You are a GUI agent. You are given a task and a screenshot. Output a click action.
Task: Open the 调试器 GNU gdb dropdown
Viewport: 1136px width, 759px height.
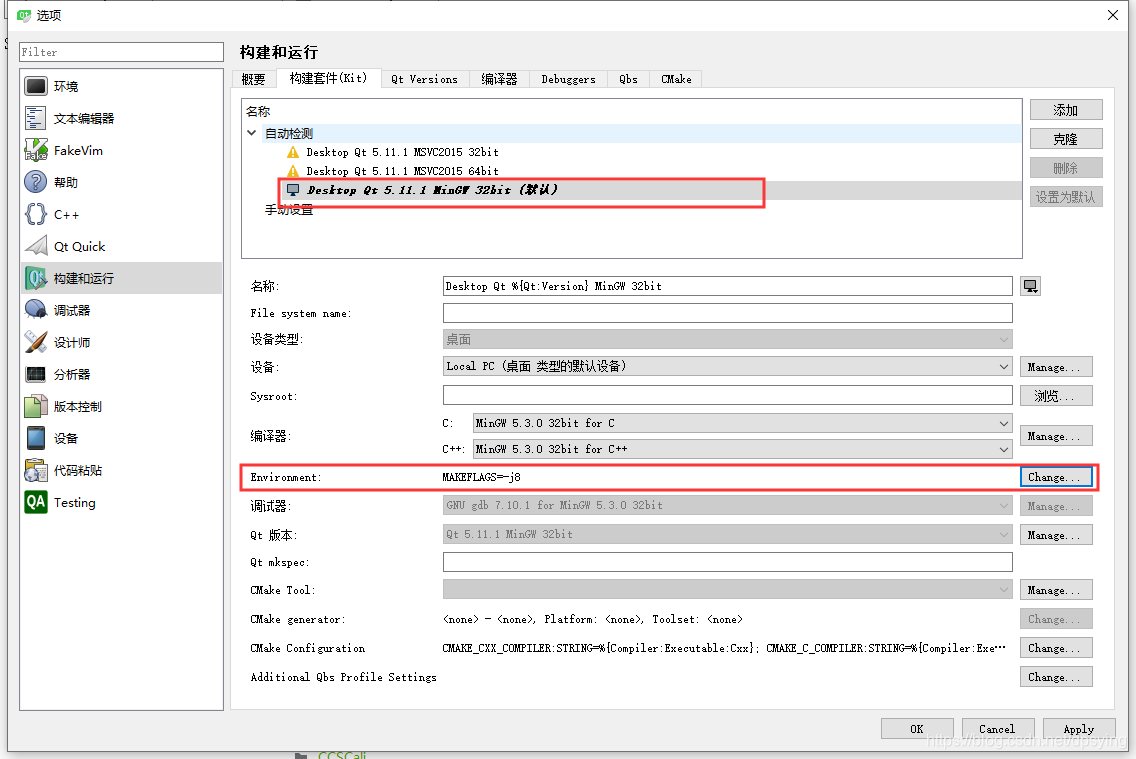click(727, 505)
